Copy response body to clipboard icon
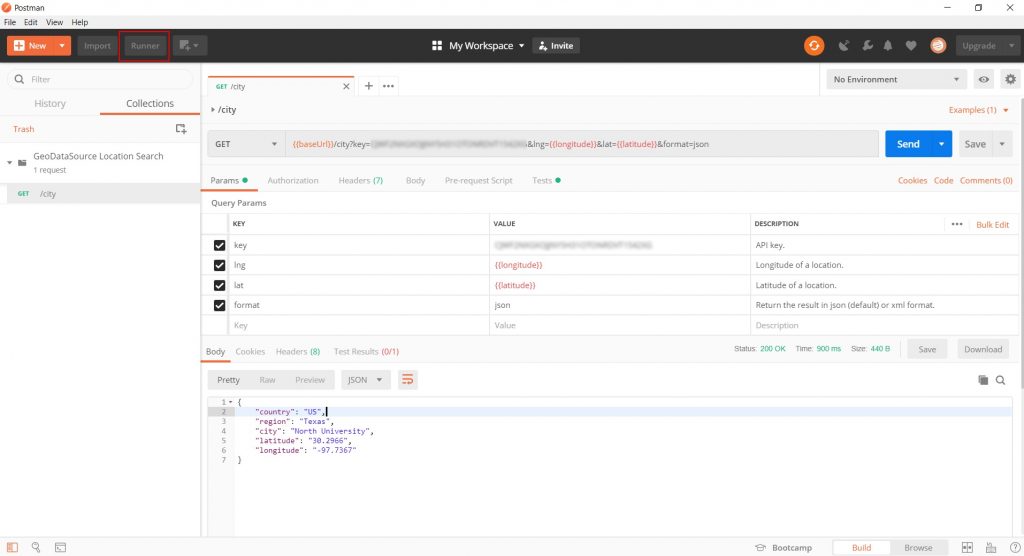 tap(983, 380)
